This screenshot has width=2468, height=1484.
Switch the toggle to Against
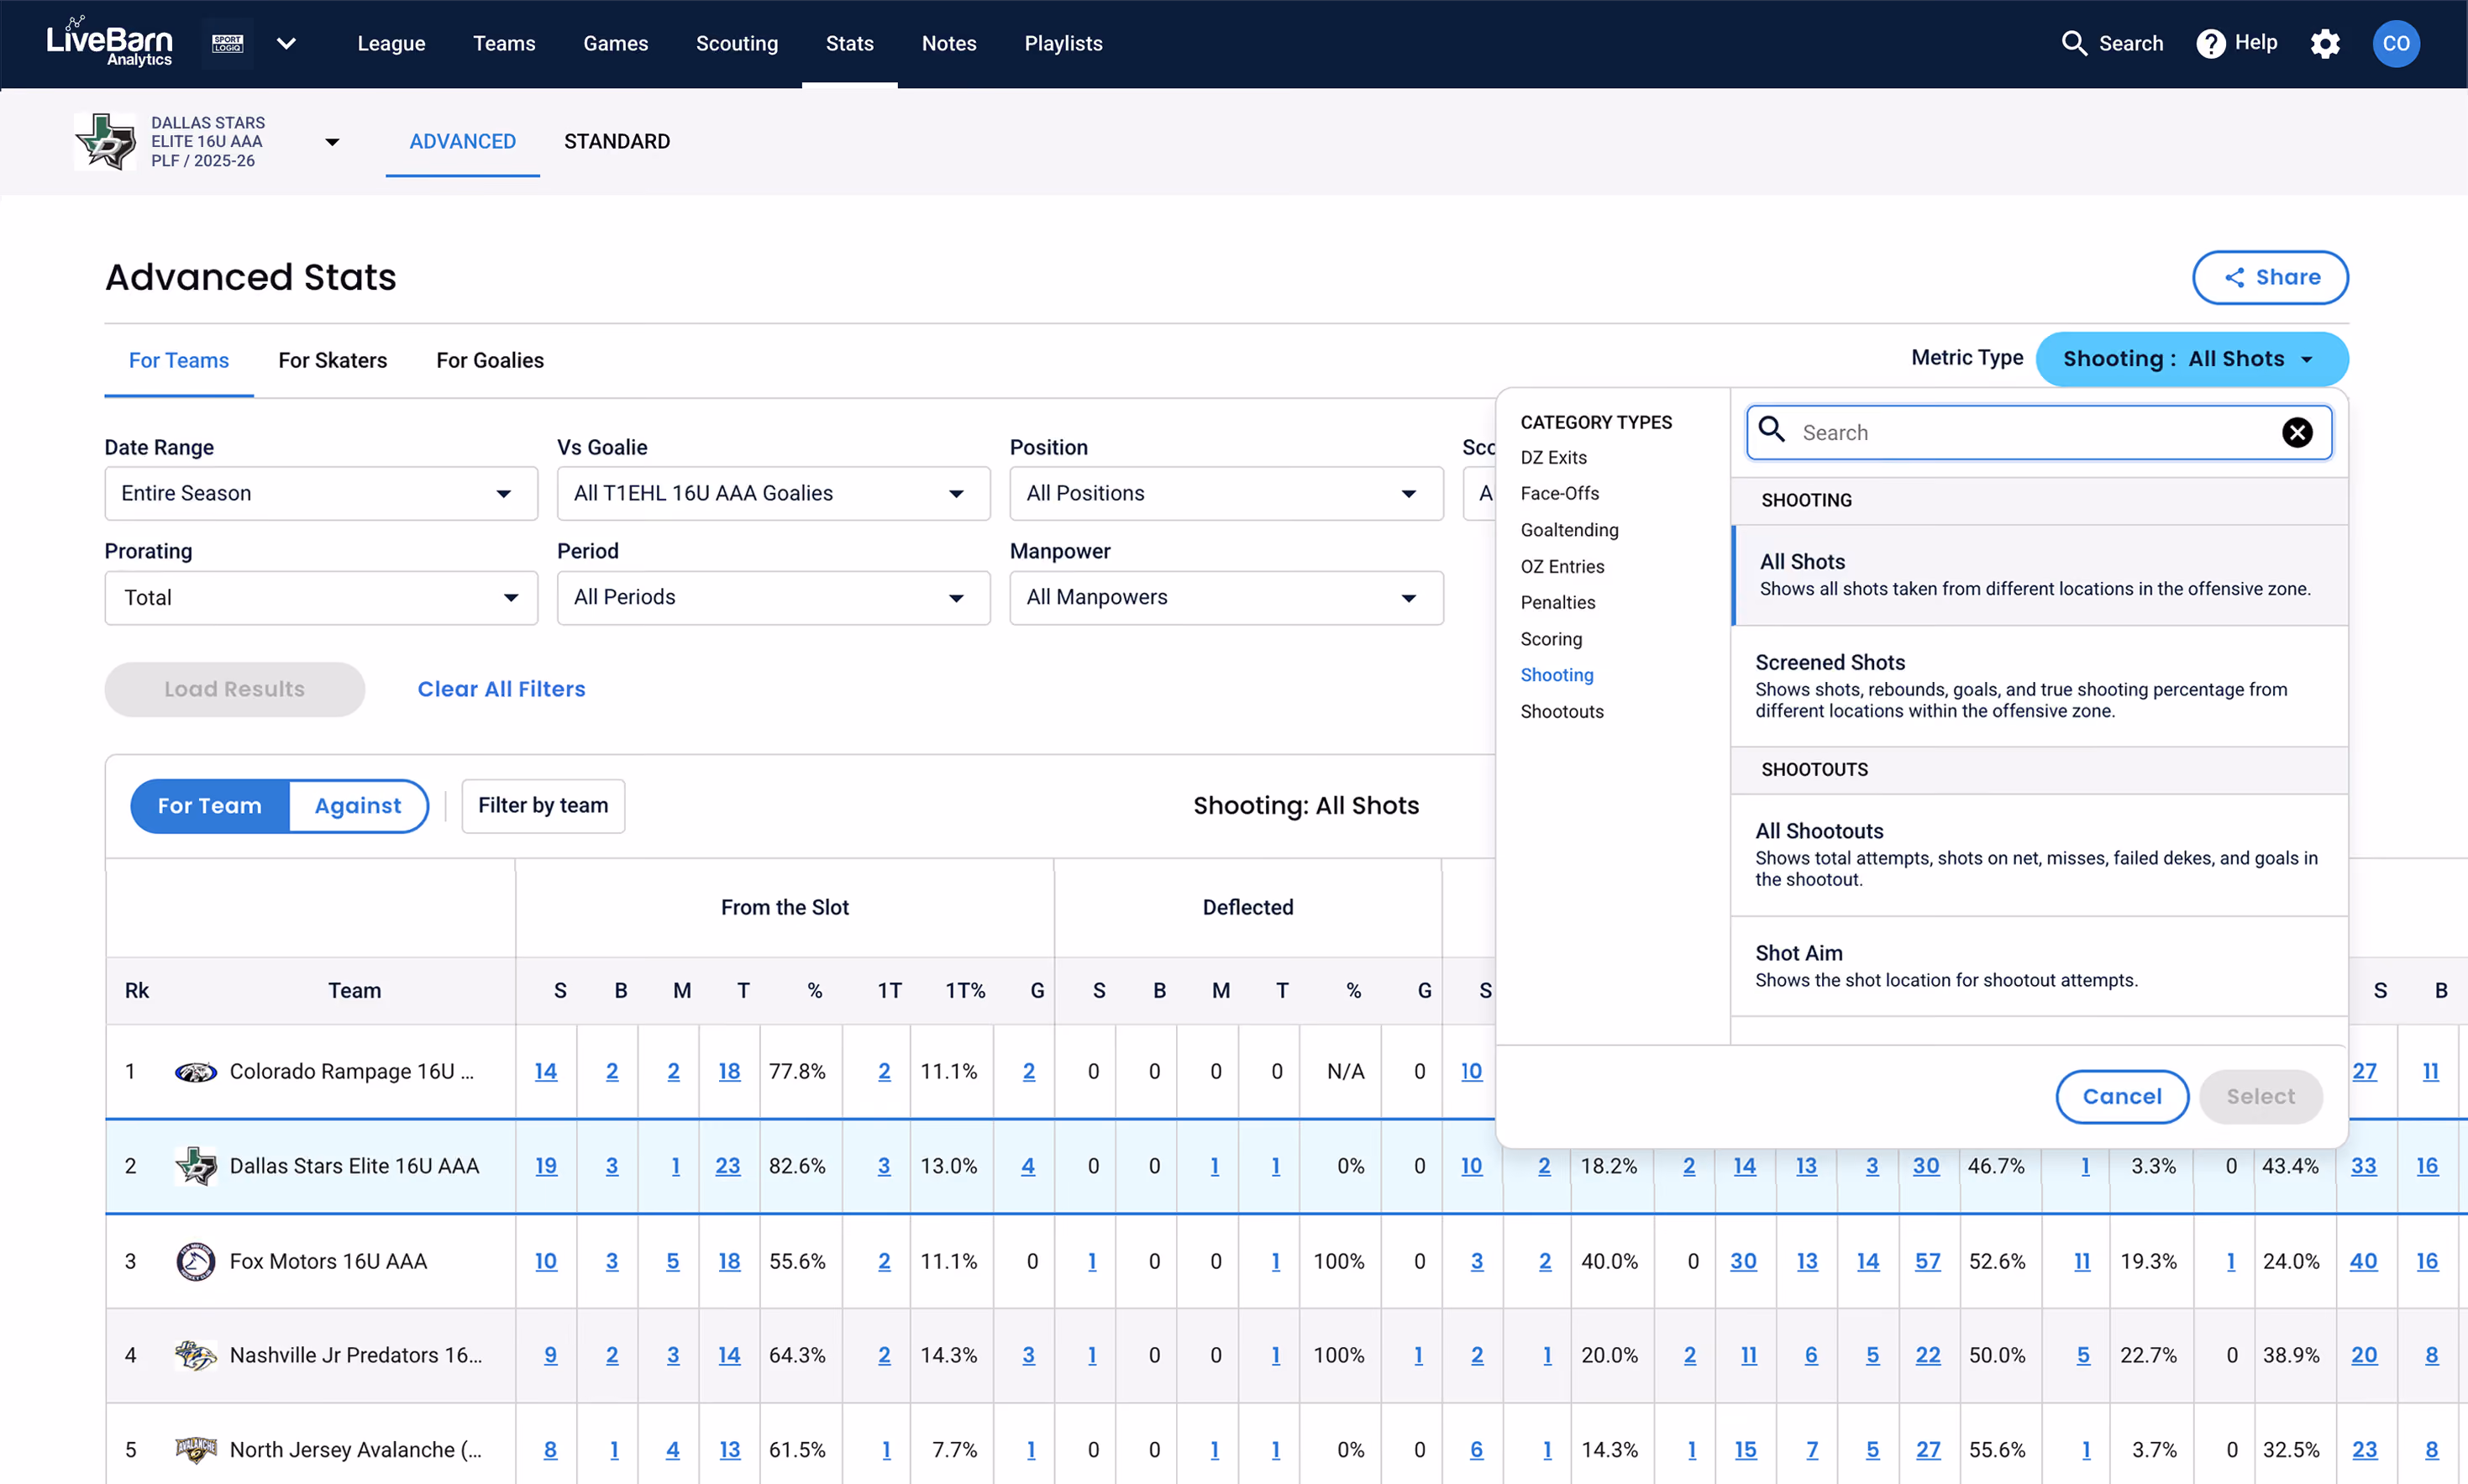pyautogui.click(x=357, y=806)
